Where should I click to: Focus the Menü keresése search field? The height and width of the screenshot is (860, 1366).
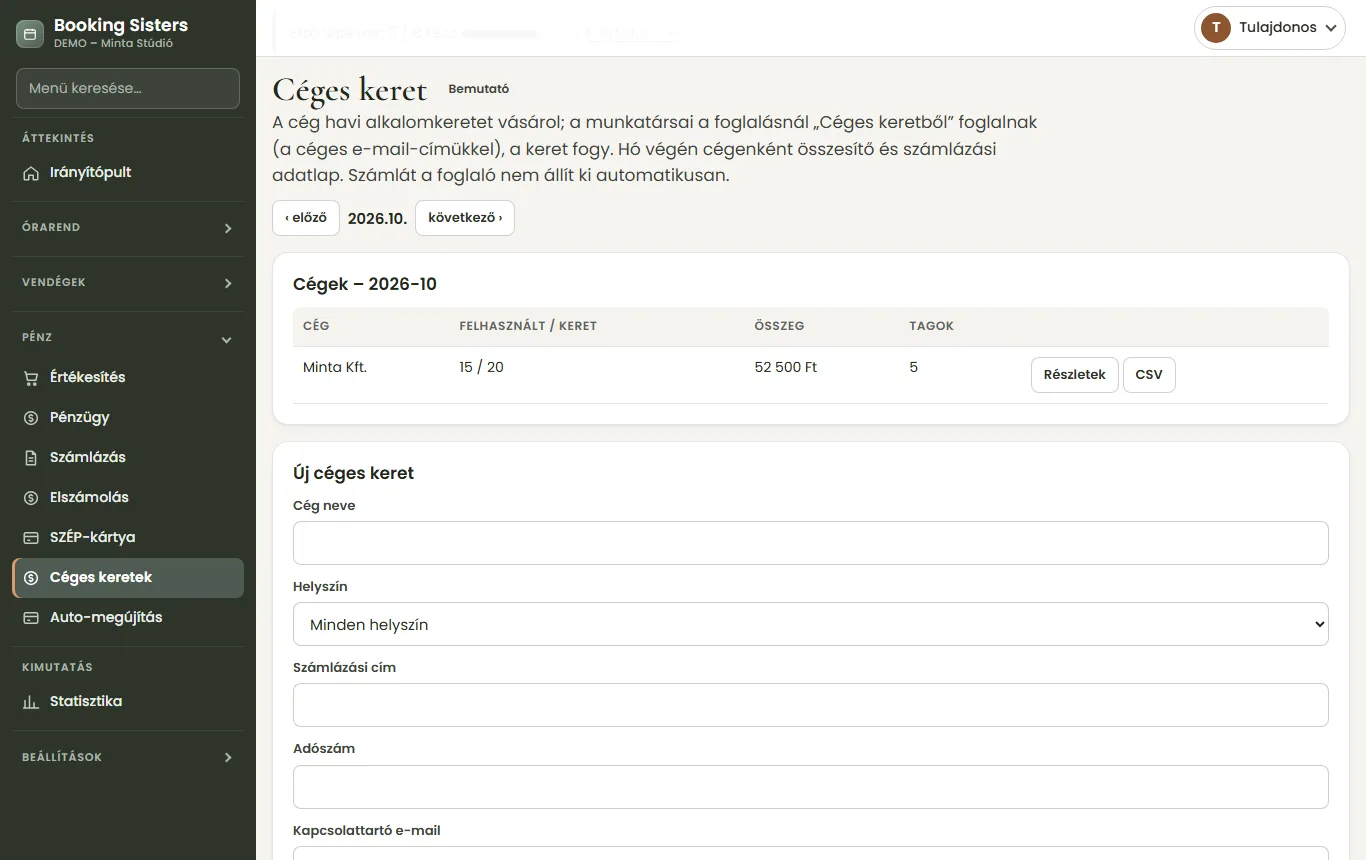click(x=128, y=88)
